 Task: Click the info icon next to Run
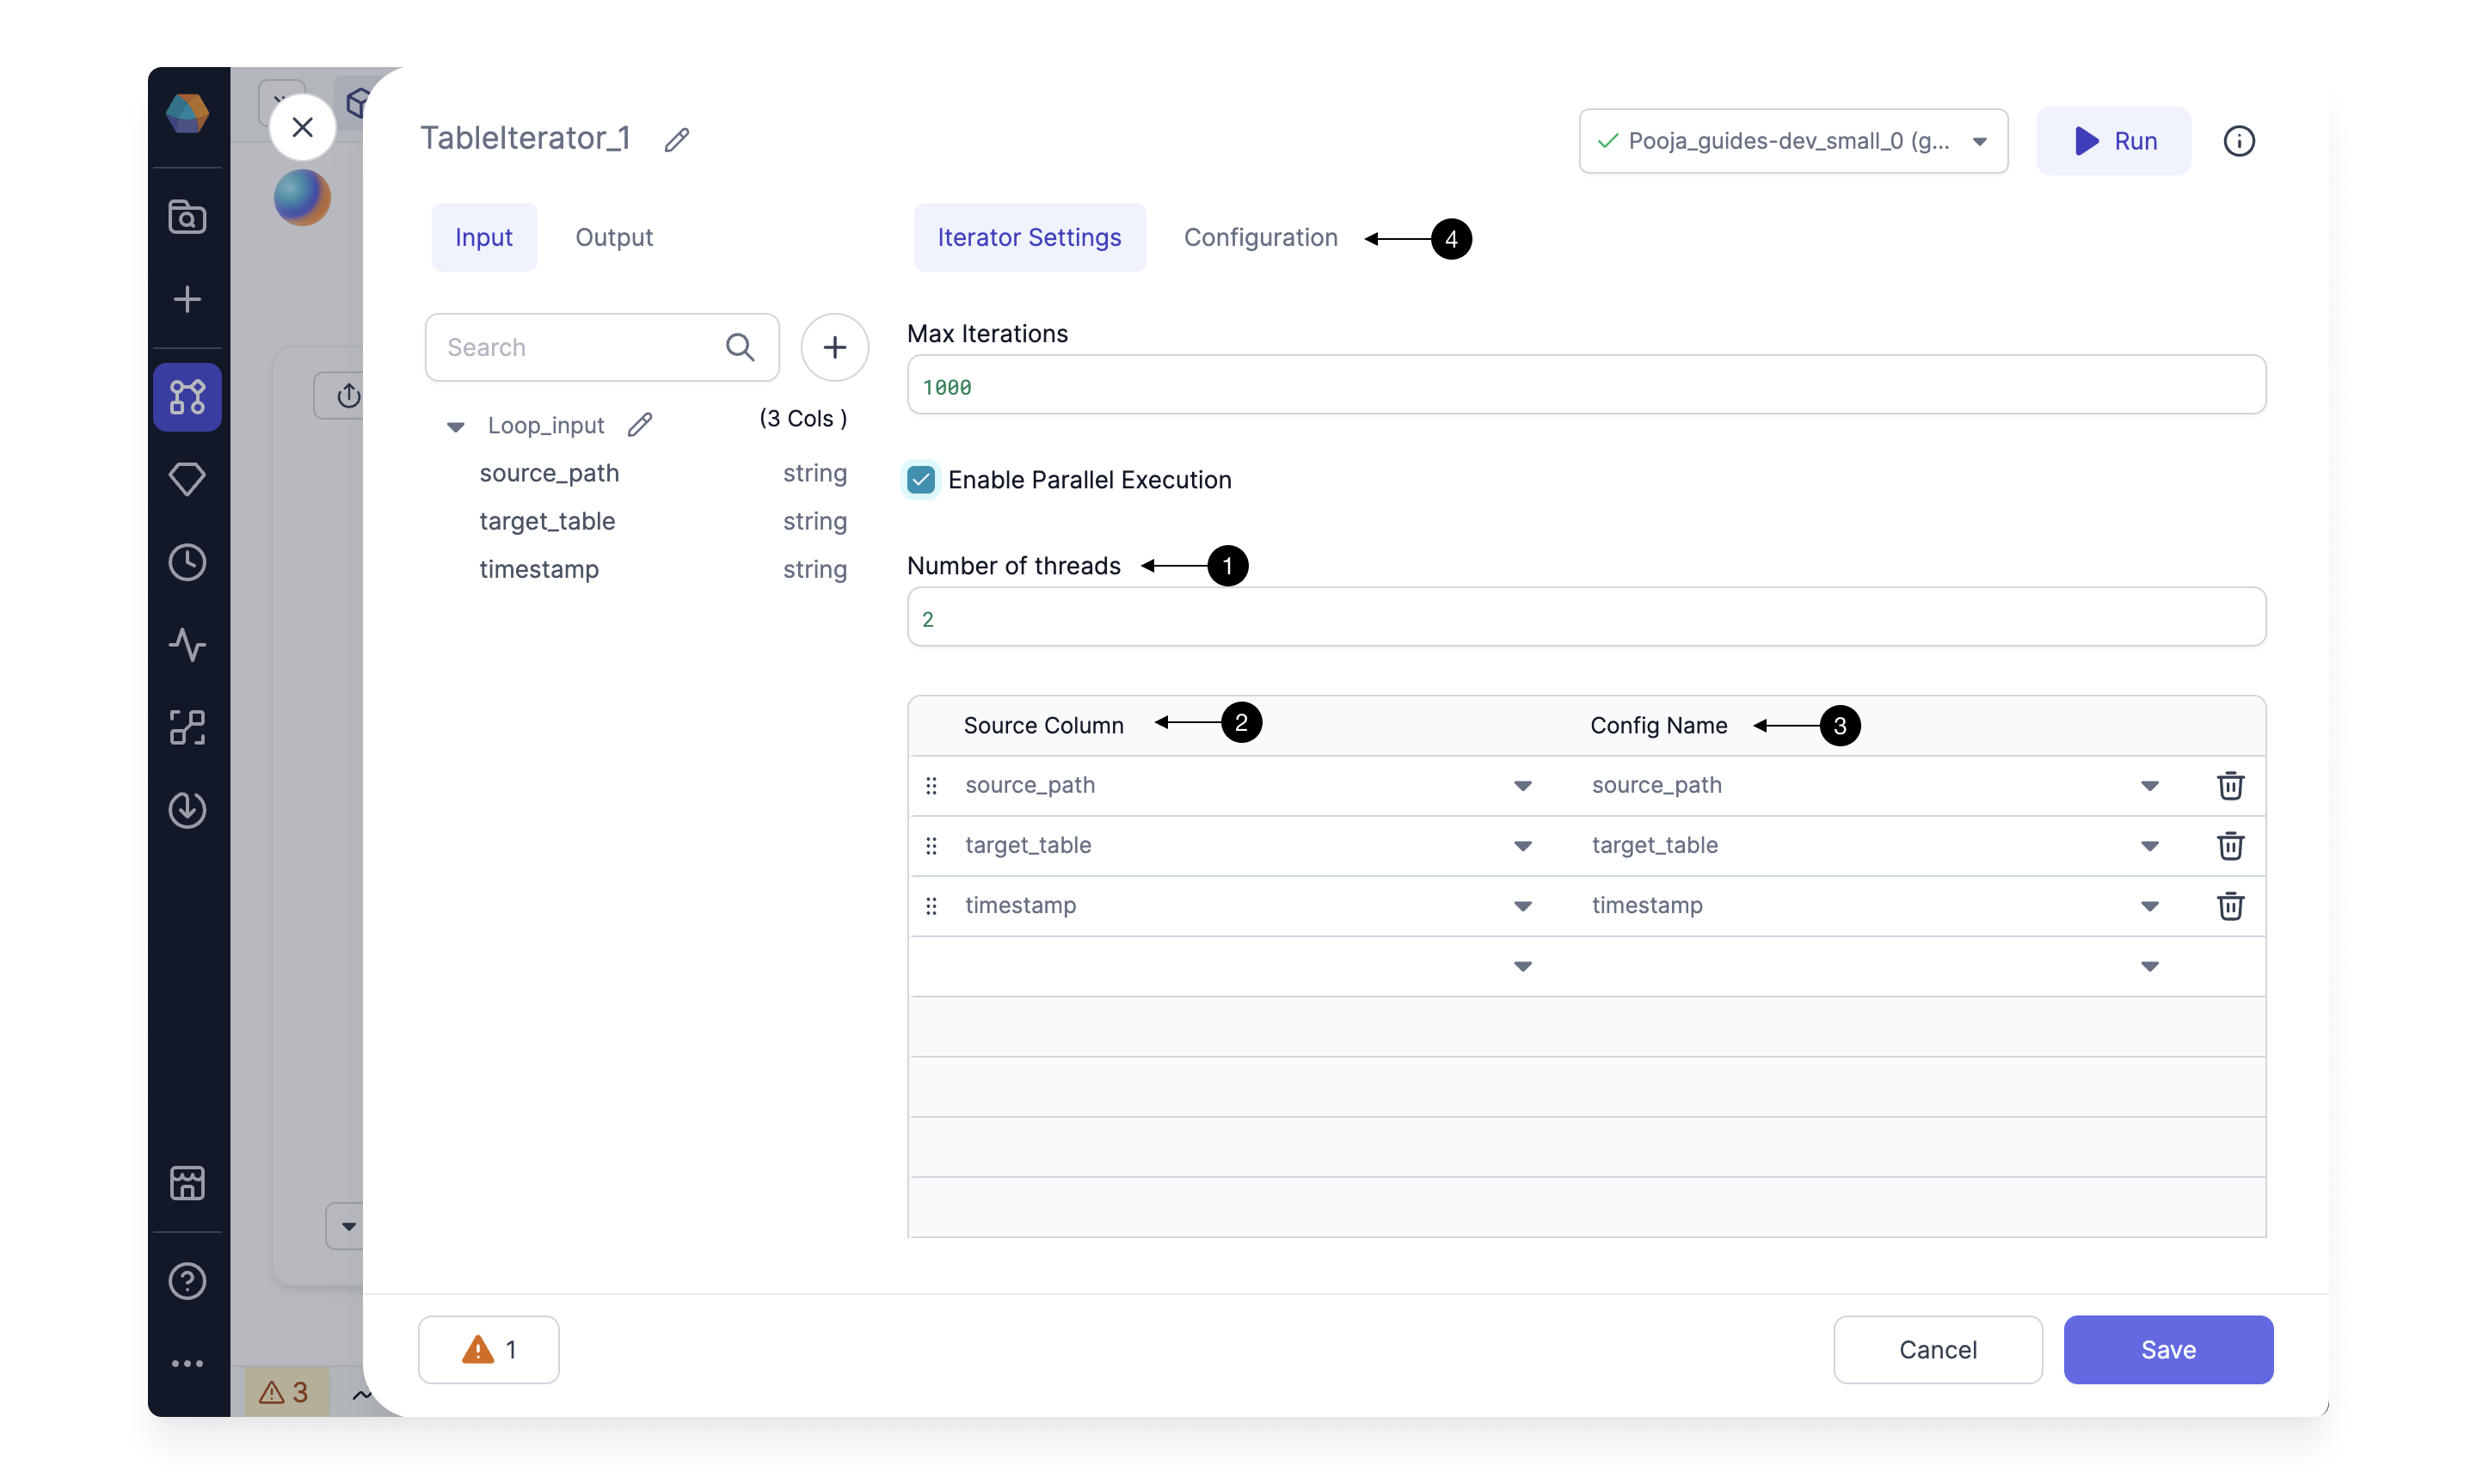pyautogui.click(x=2238, y=141)
